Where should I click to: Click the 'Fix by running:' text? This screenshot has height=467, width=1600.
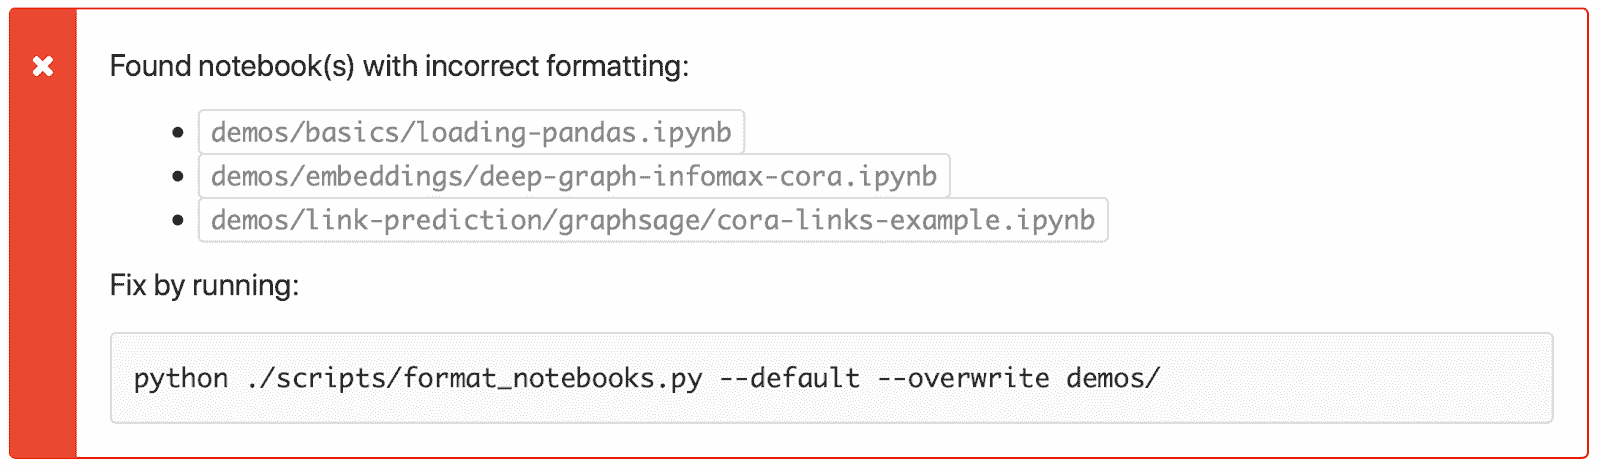[204, 286]
